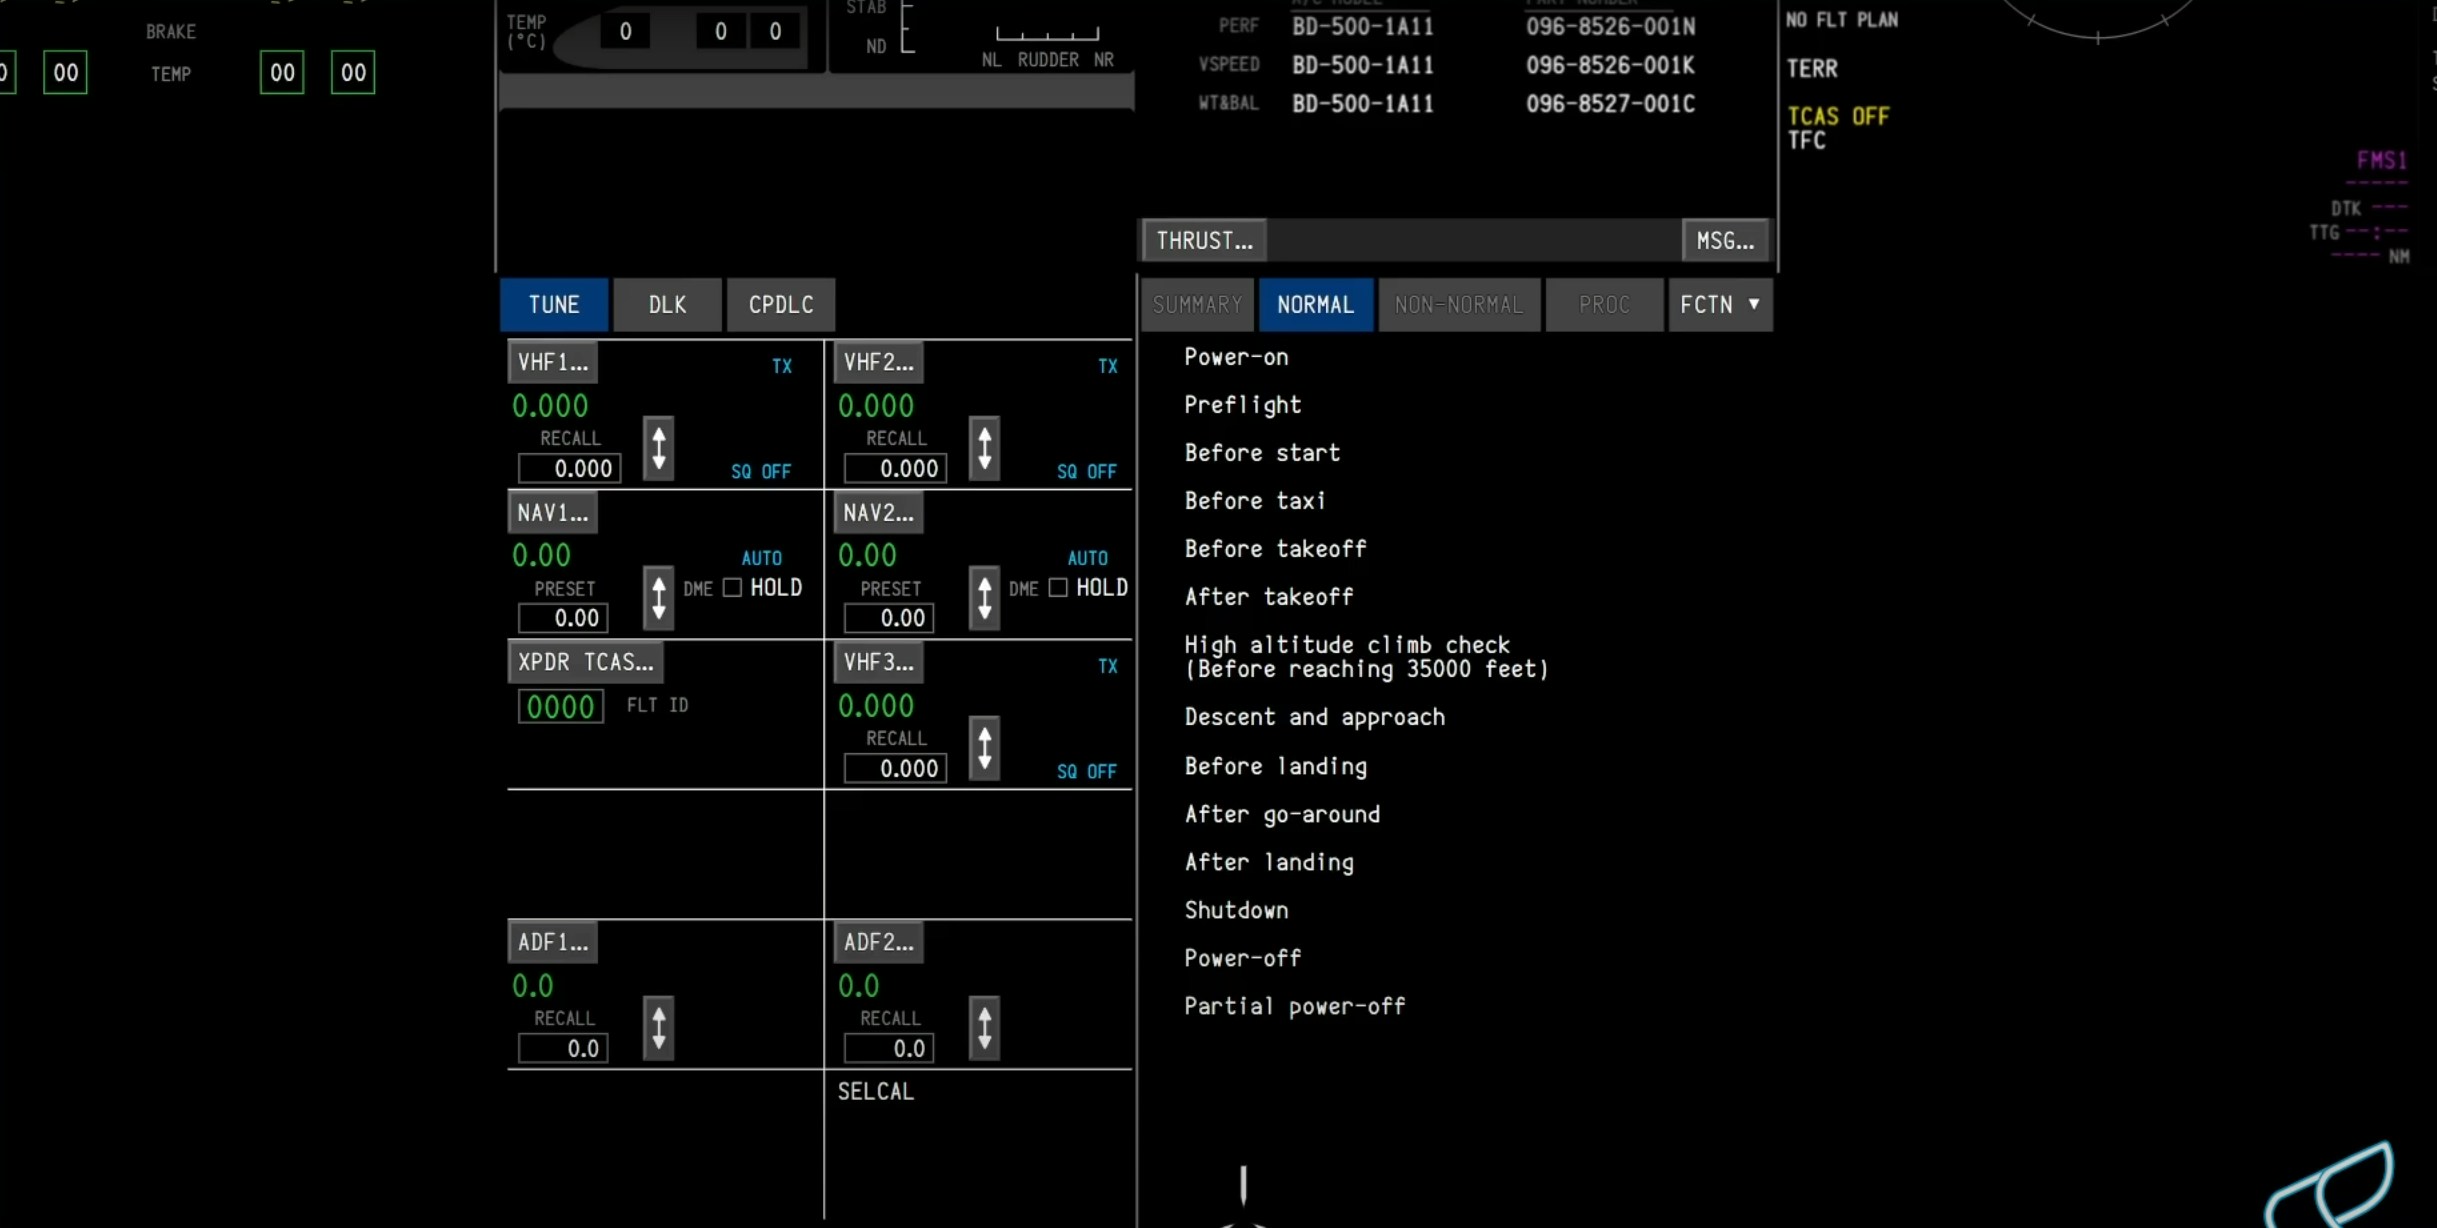Switch to the DLK tab

[x=667, y=304]
